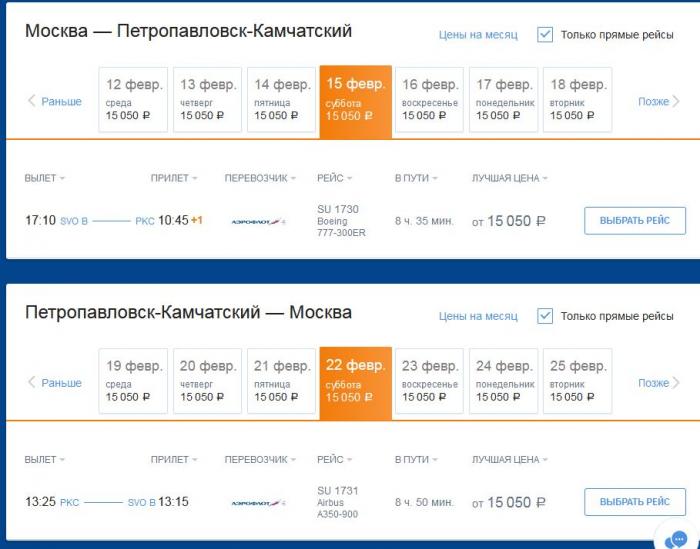The image size is (700, 549).
Task: Click Aeroflot logo on SU 1730 flight
Action: tap(258, 221)
